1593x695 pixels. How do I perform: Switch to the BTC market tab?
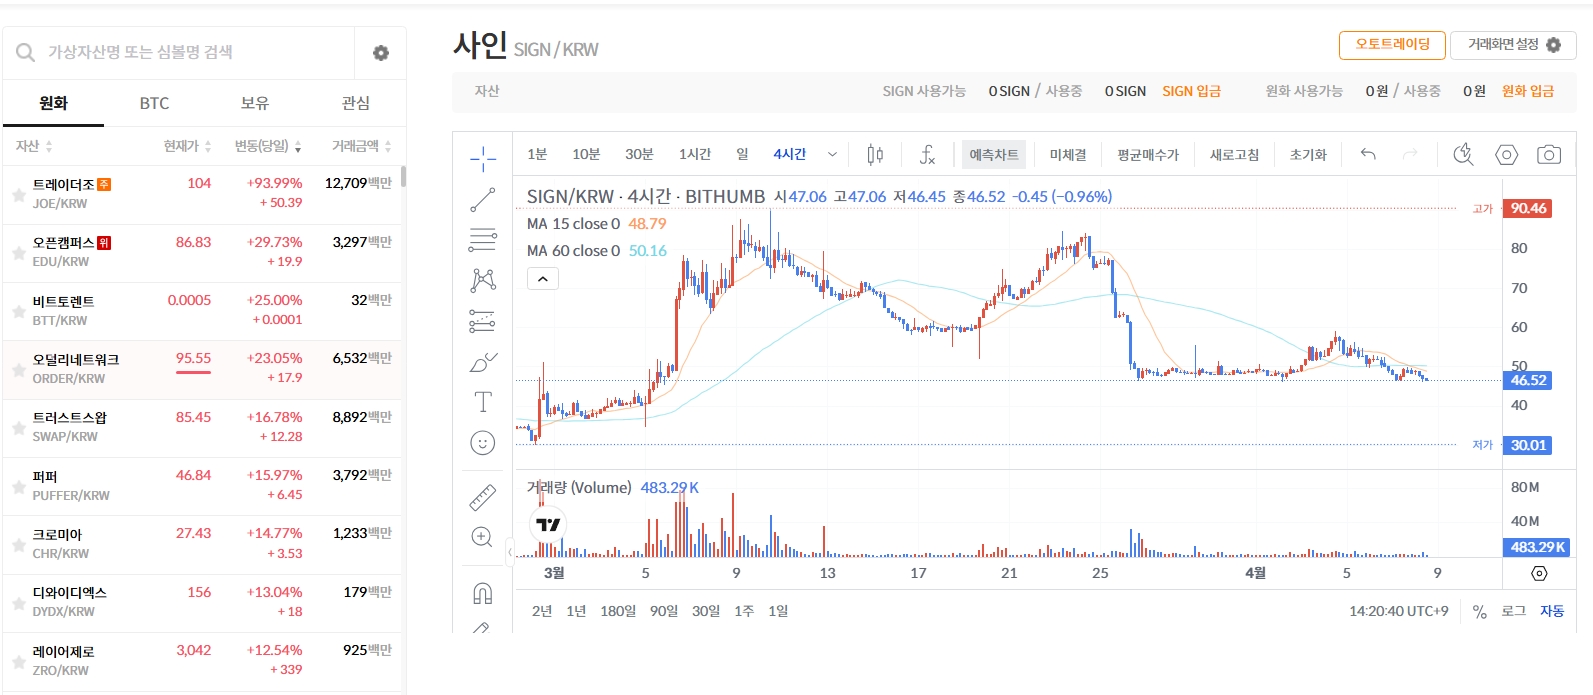click(x=154, y=103)
